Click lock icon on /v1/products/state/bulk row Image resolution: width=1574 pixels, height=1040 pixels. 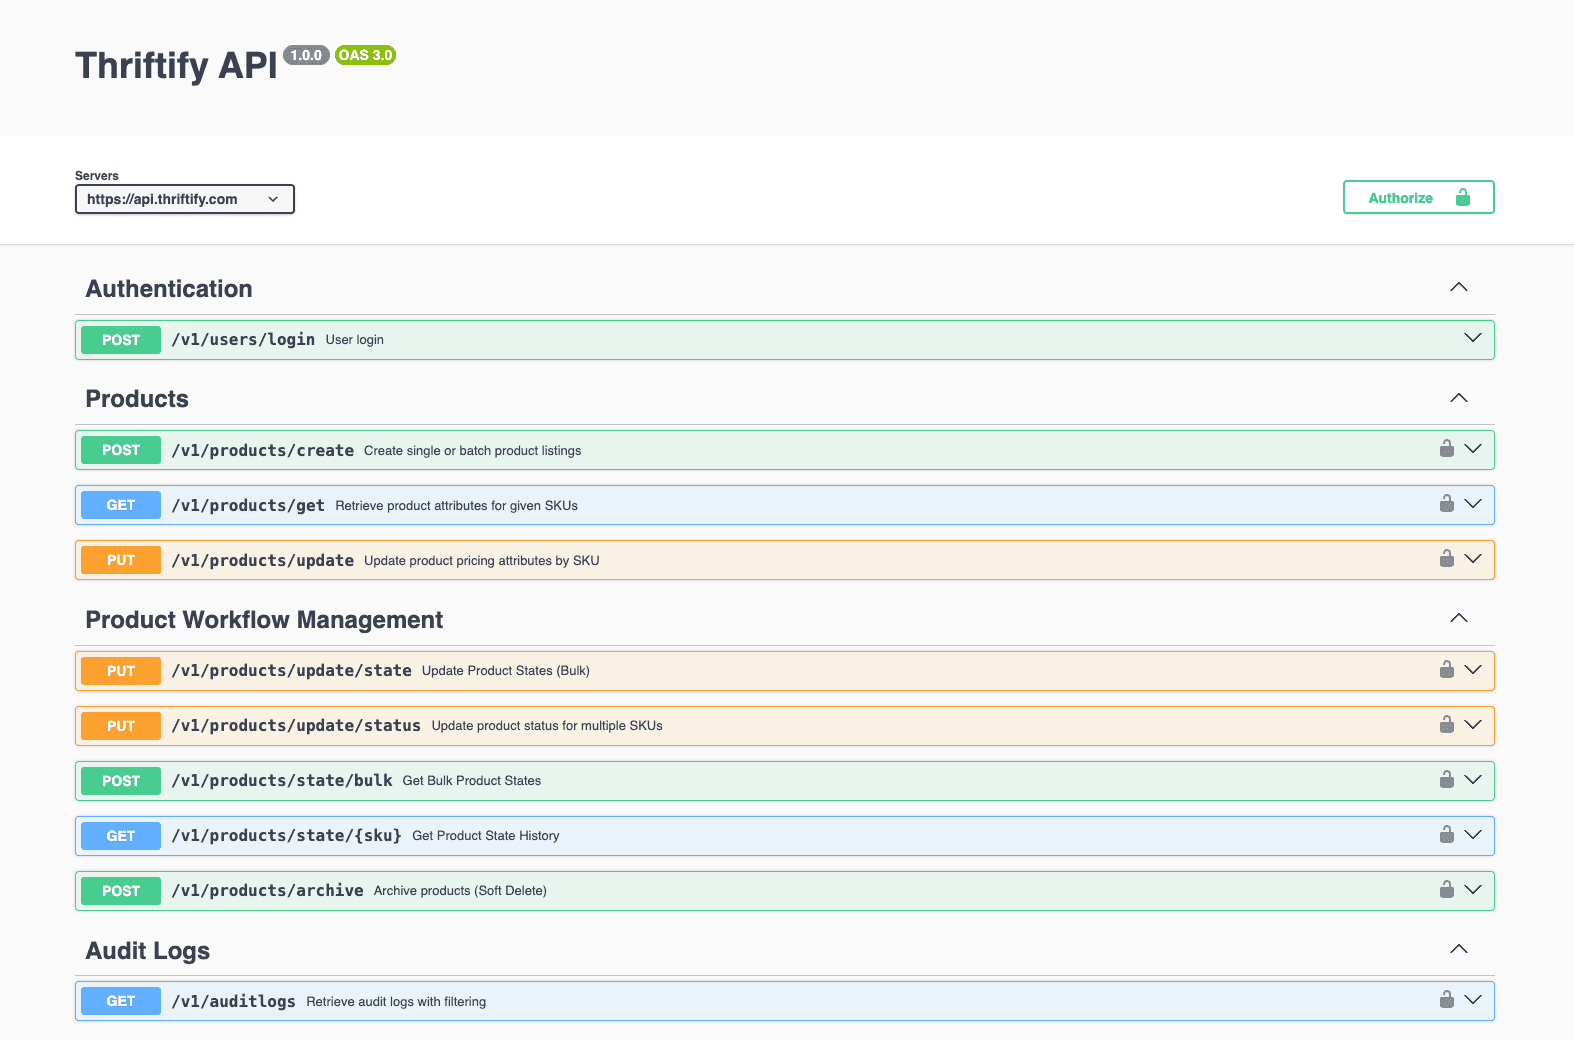click(x=1447, y=779)
